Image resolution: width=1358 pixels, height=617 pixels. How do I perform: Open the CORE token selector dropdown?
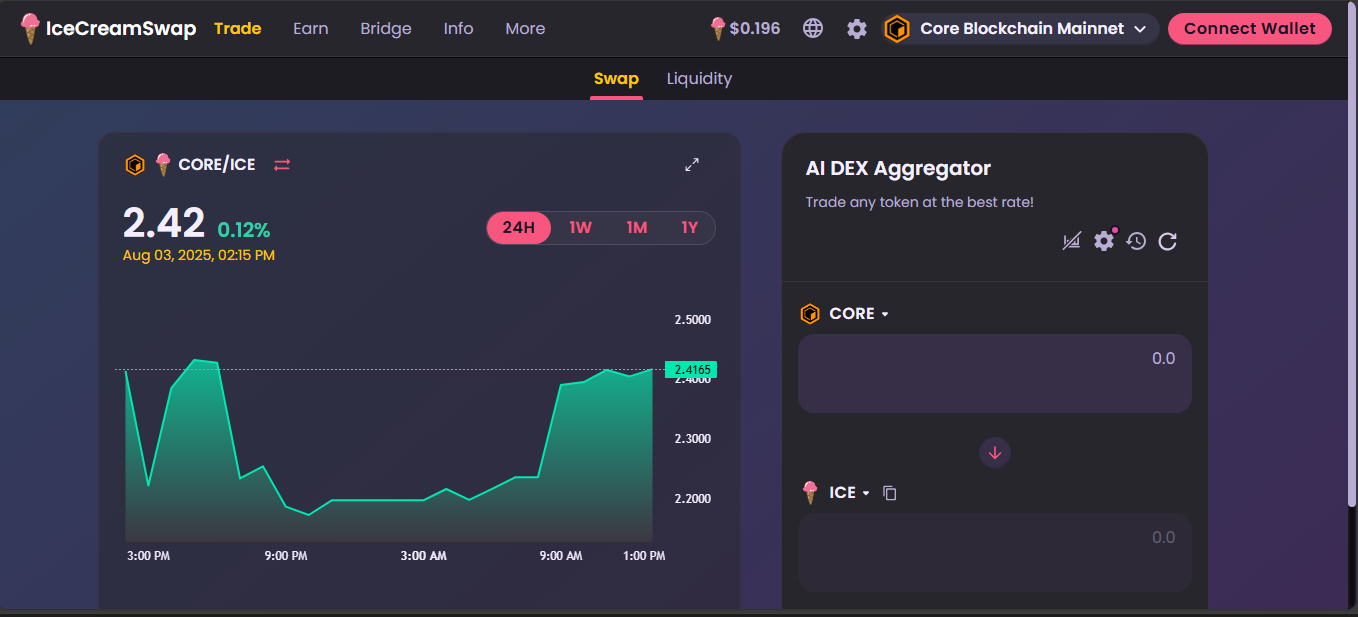tap(845, 314)
